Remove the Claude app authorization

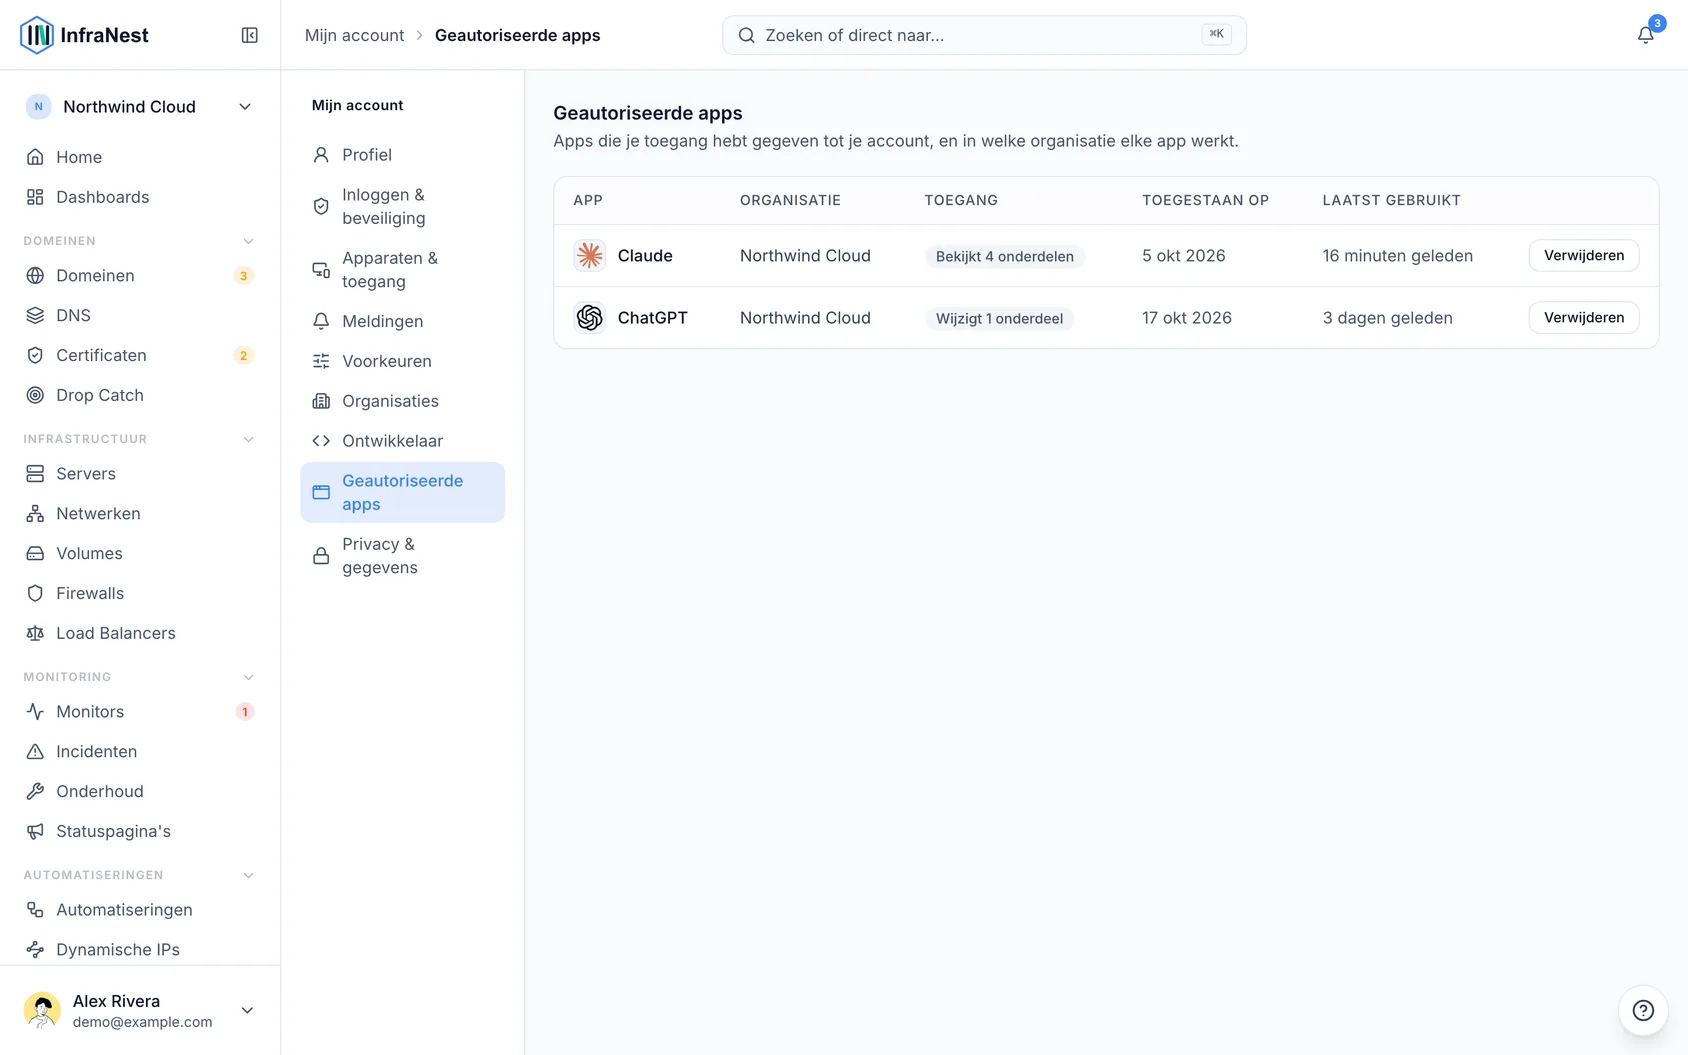coord(1584,256)
